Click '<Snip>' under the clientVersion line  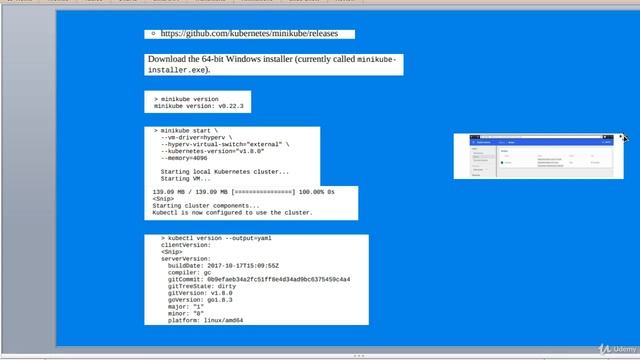171,252
